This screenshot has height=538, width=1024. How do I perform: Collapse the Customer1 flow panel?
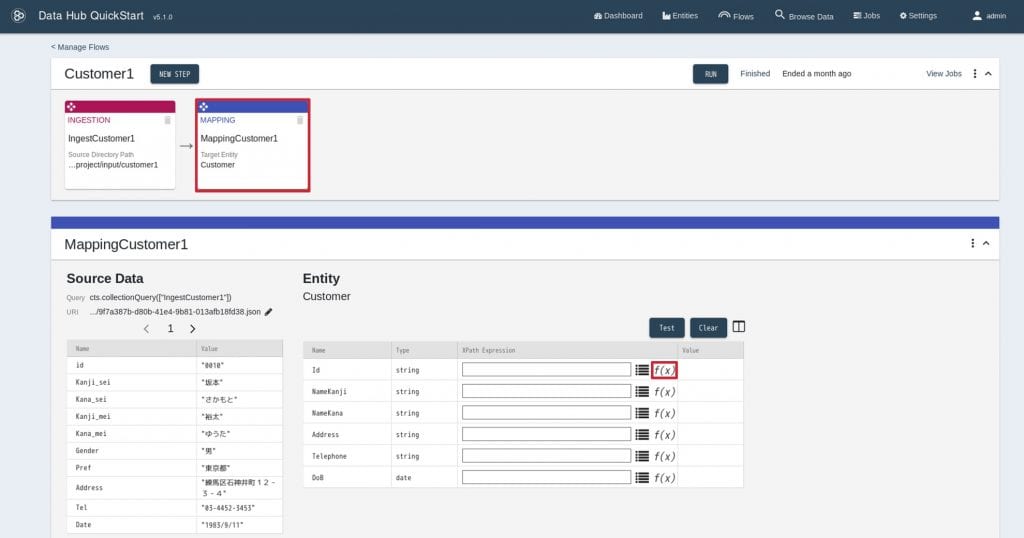coord(988,74)
